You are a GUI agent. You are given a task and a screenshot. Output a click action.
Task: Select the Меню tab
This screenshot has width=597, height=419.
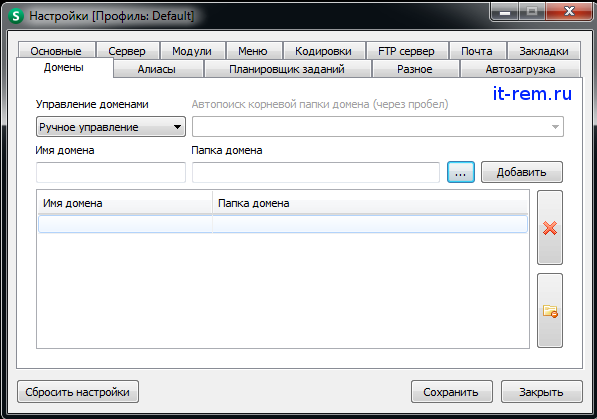(x=253, y=51)
